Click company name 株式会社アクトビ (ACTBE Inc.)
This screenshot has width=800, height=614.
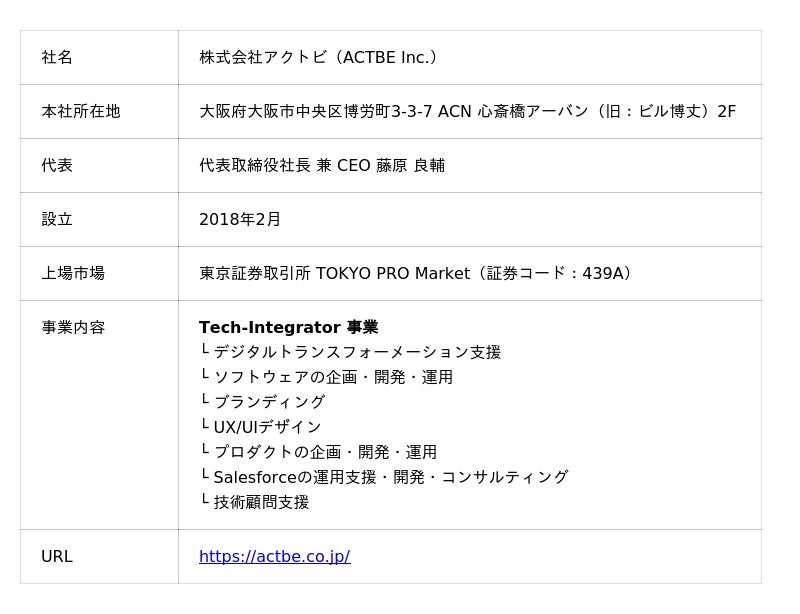[x=319, y=58]
